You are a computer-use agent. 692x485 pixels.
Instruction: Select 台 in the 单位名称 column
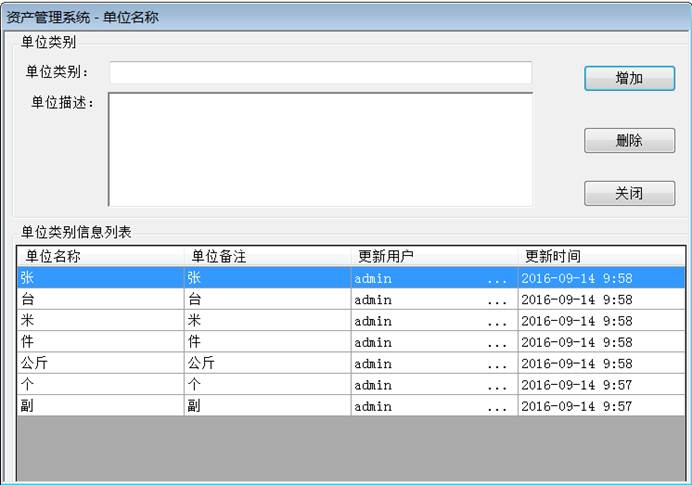pos(101,299)
